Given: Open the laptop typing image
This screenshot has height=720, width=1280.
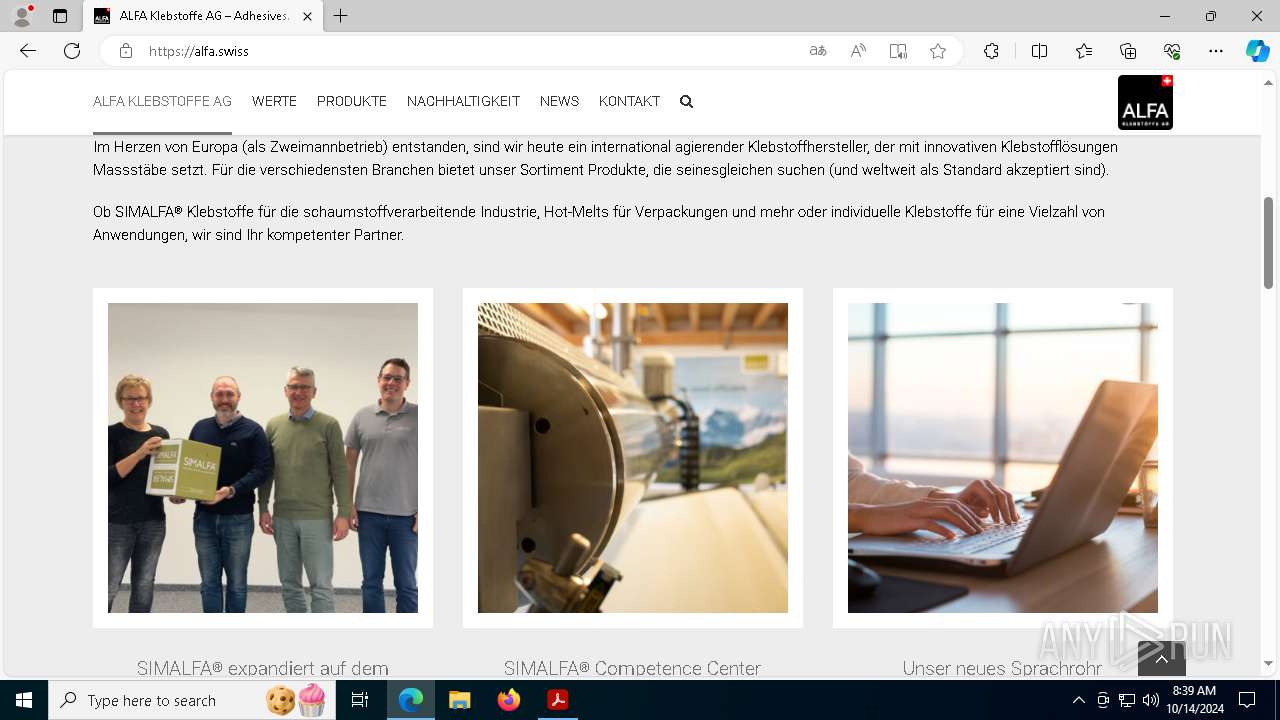Looking at the screenshot, I should pos(1003,458).
